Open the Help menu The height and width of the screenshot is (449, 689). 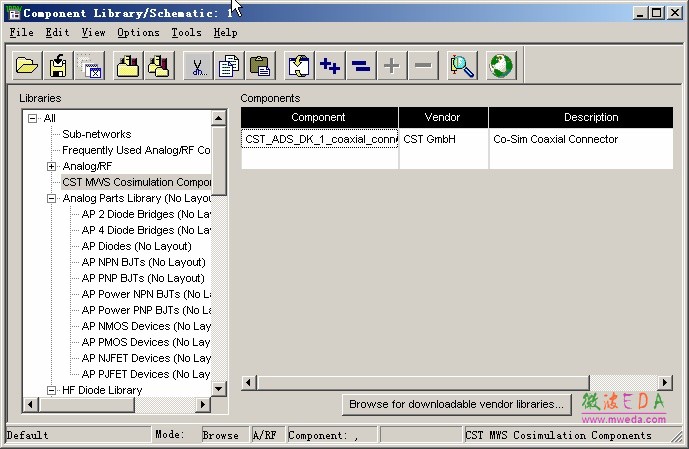[x=225, y=33]
